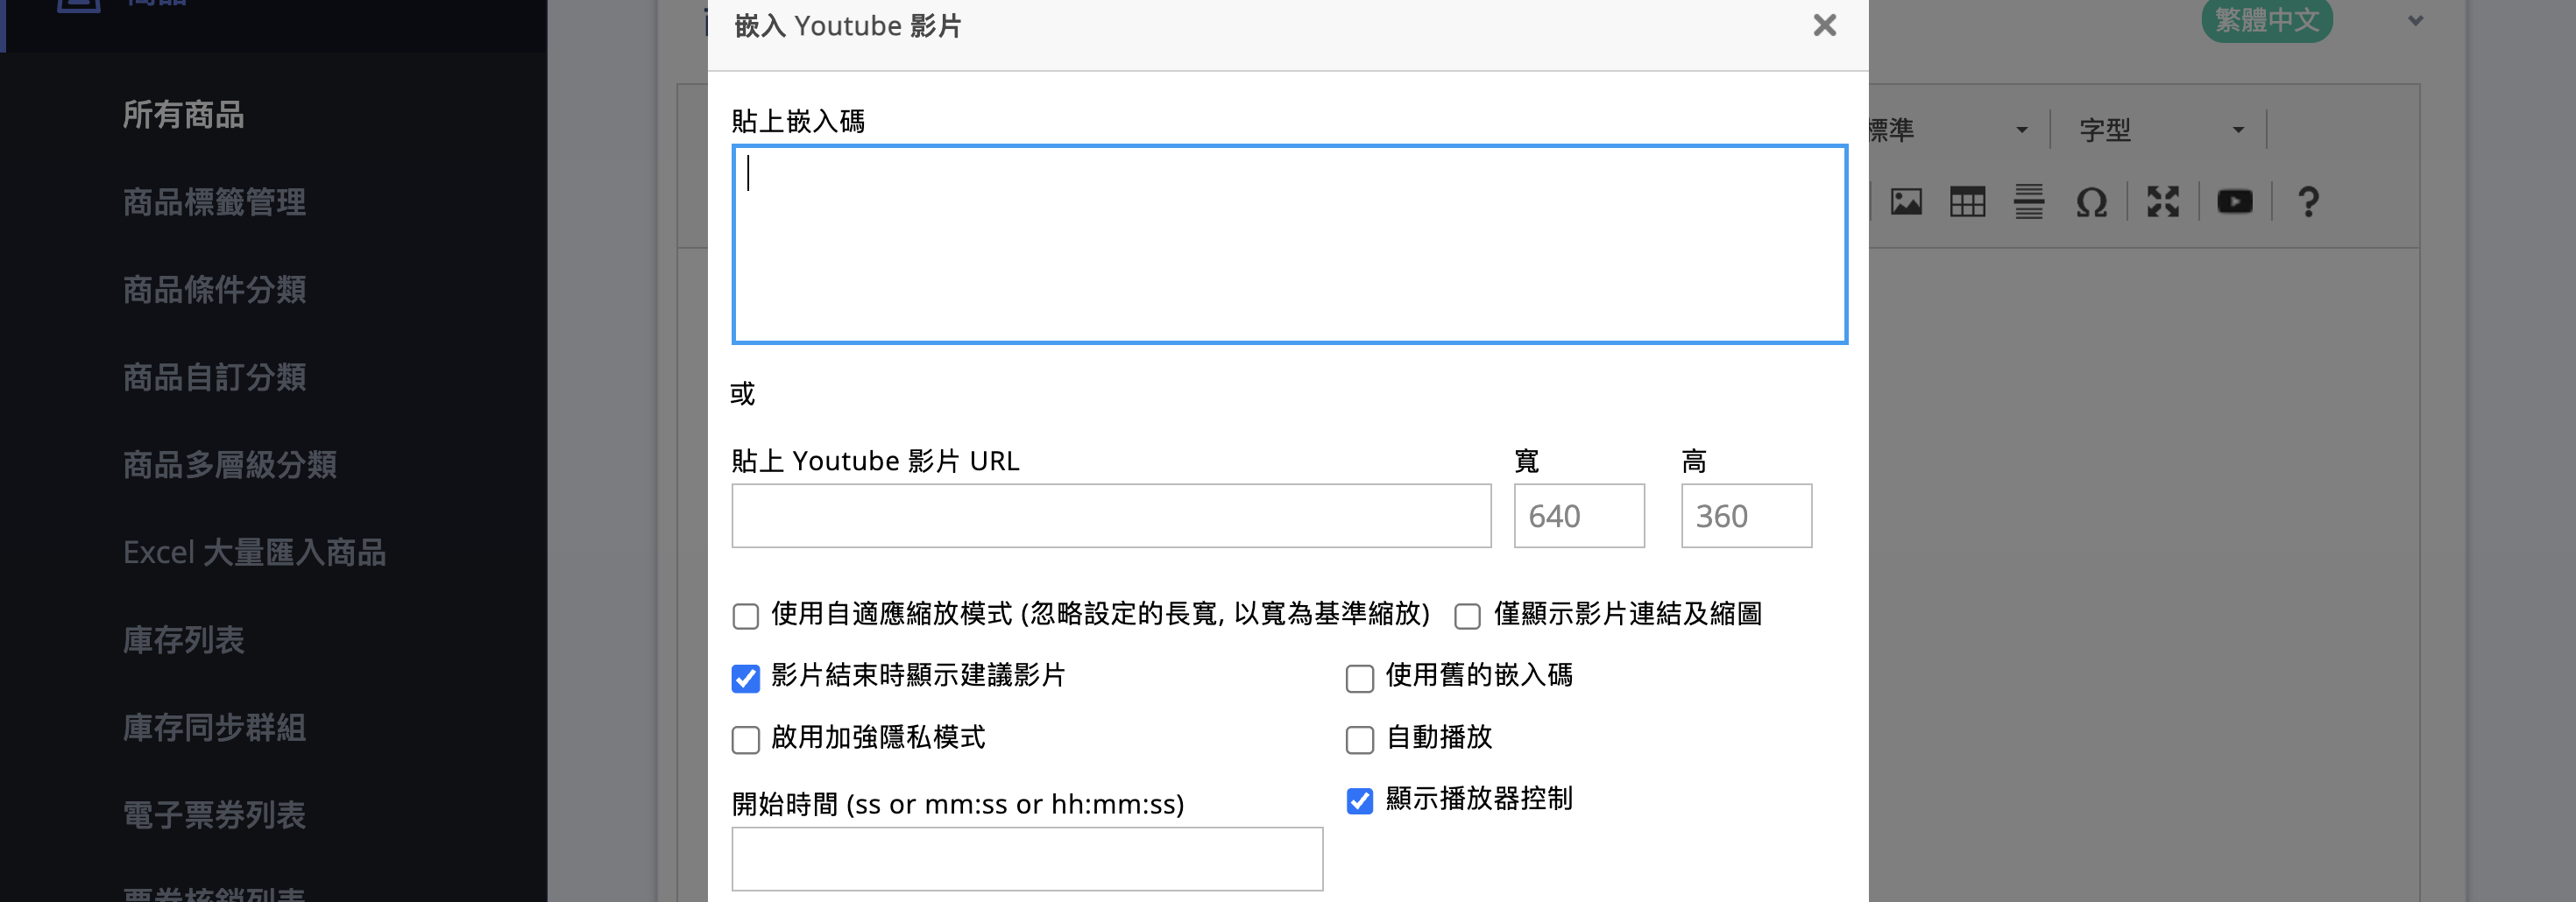The height and width of the screenshot is (902, 2576).
Task: Click the YouTube embed toolbar icon
Action: coord(2235,202)
